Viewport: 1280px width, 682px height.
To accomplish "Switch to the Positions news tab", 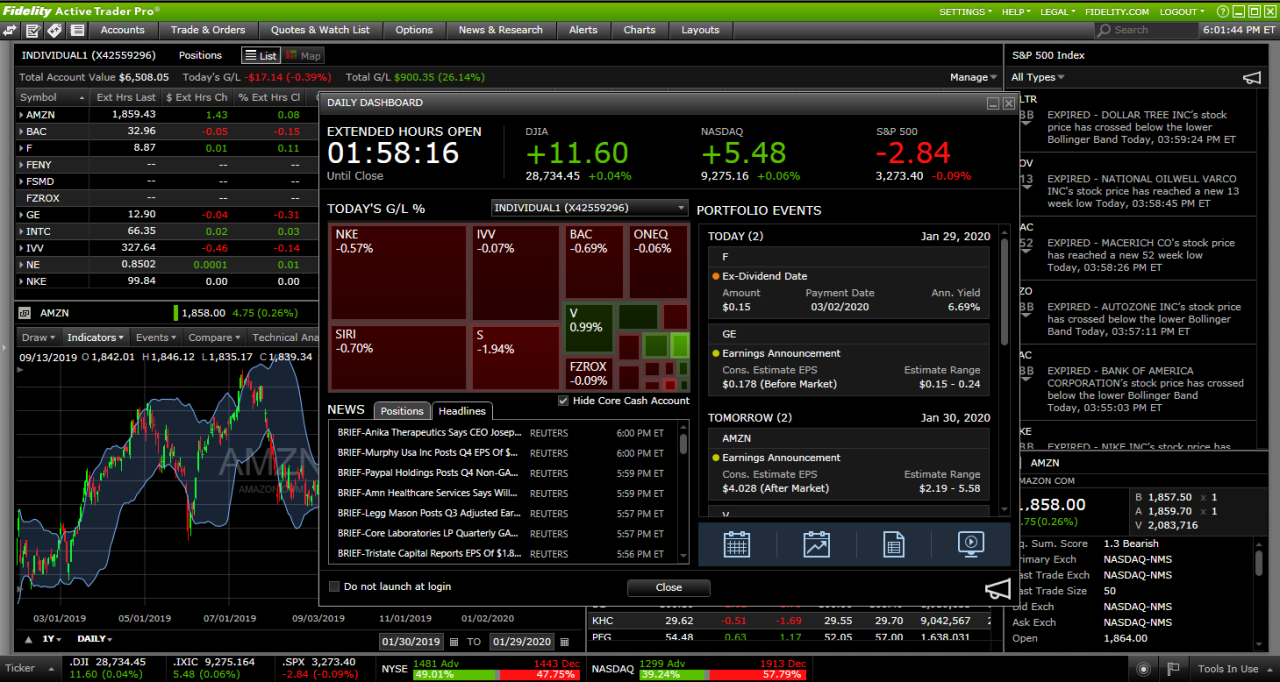I will [x=402, y=411].
